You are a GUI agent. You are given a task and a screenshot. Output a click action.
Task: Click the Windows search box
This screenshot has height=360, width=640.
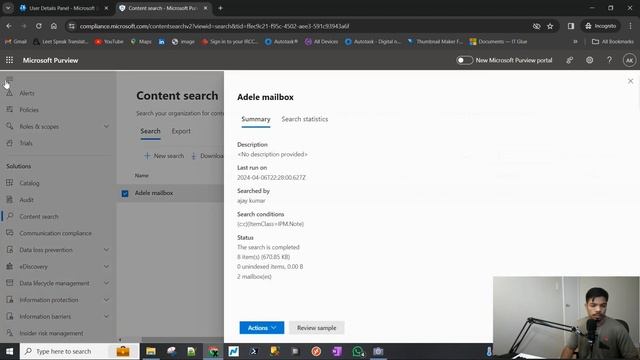tap(80, 351)
